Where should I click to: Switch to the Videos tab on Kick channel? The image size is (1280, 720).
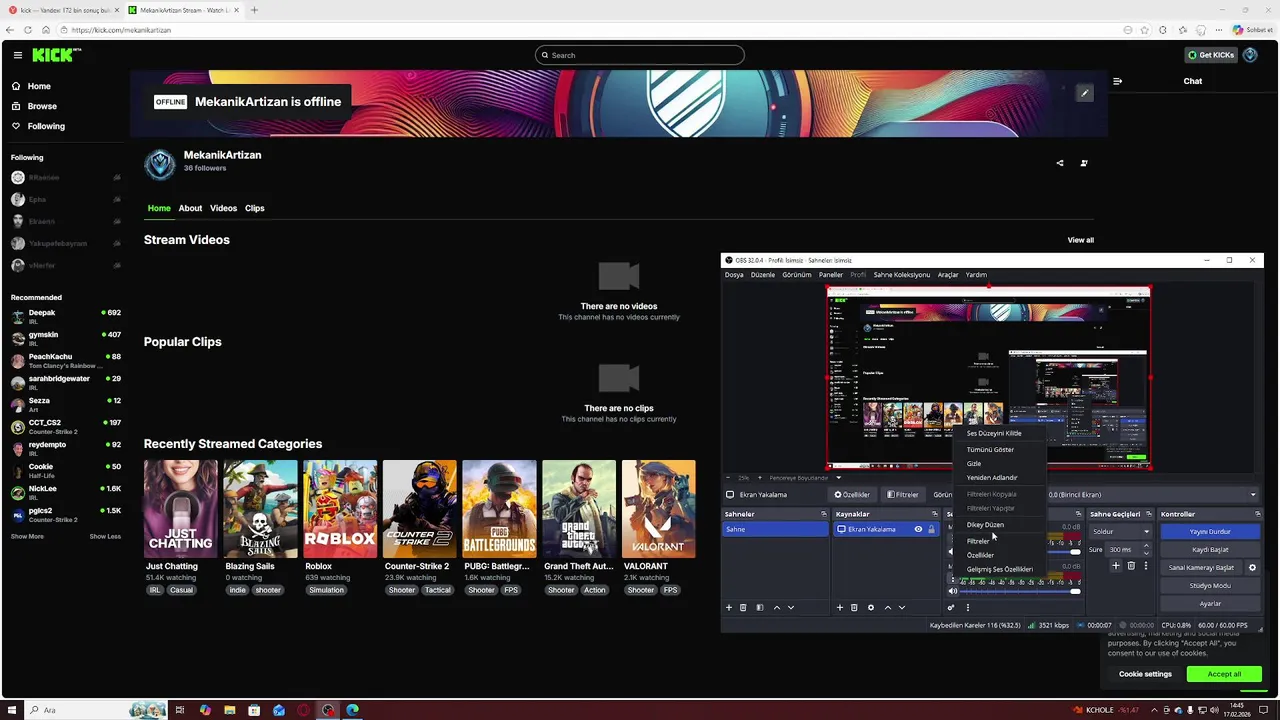click(x=223, y=208)
